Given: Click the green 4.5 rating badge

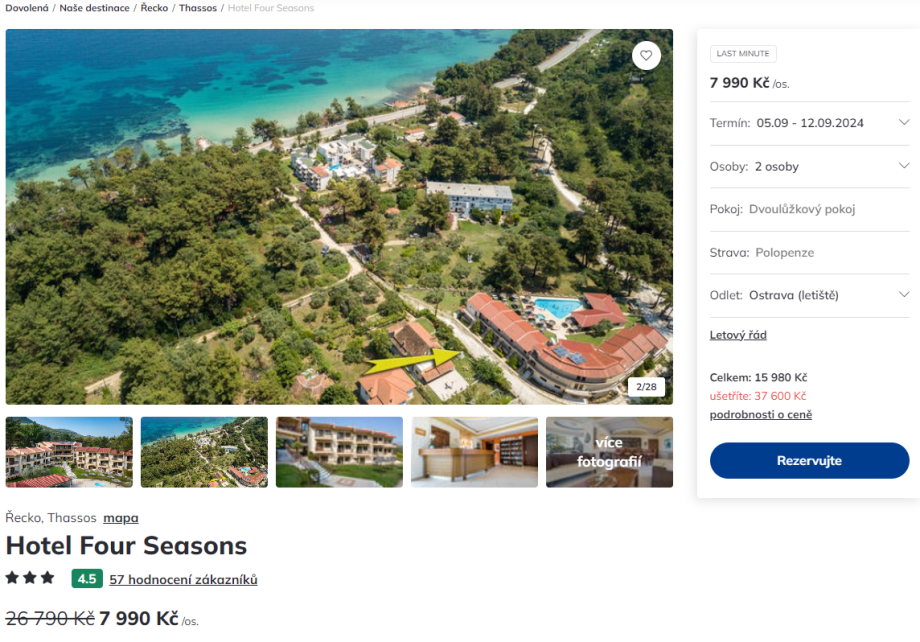Looking at the screenshot, I should point(87,578).
